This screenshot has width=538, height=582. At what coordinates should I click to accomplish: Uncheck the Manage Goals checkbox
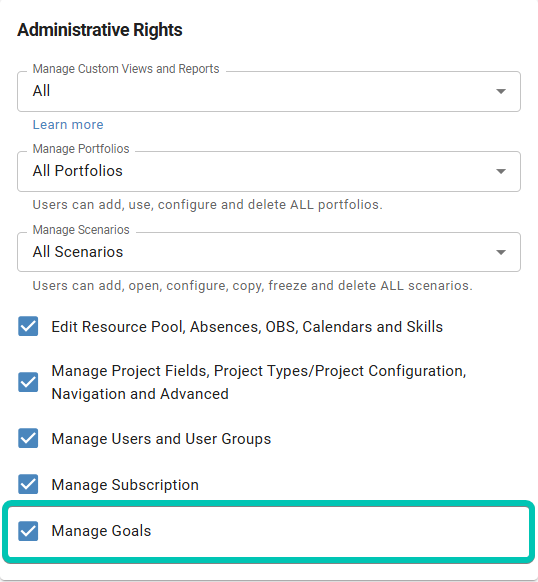28,531
